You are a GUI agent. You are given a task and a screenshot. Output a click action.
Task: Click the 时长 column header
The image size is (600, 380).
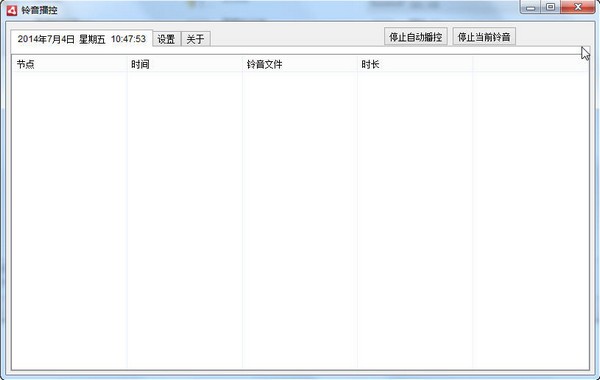415,64
